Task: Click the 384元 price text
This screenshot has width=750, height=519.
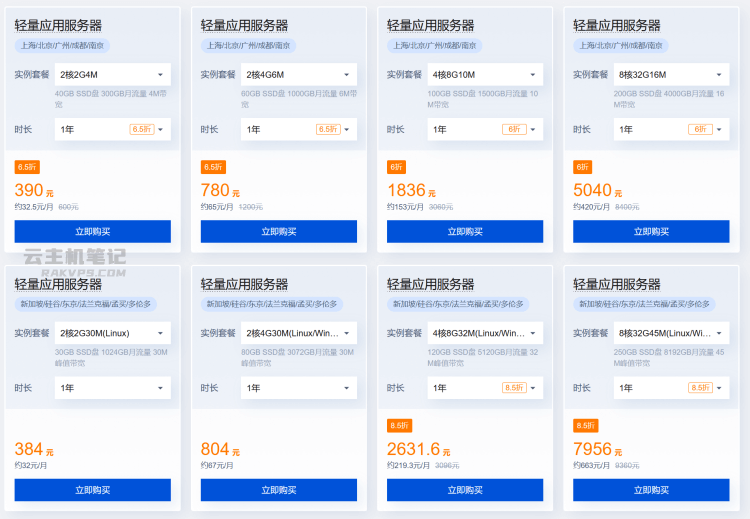Action: click(x=34, y=449)
